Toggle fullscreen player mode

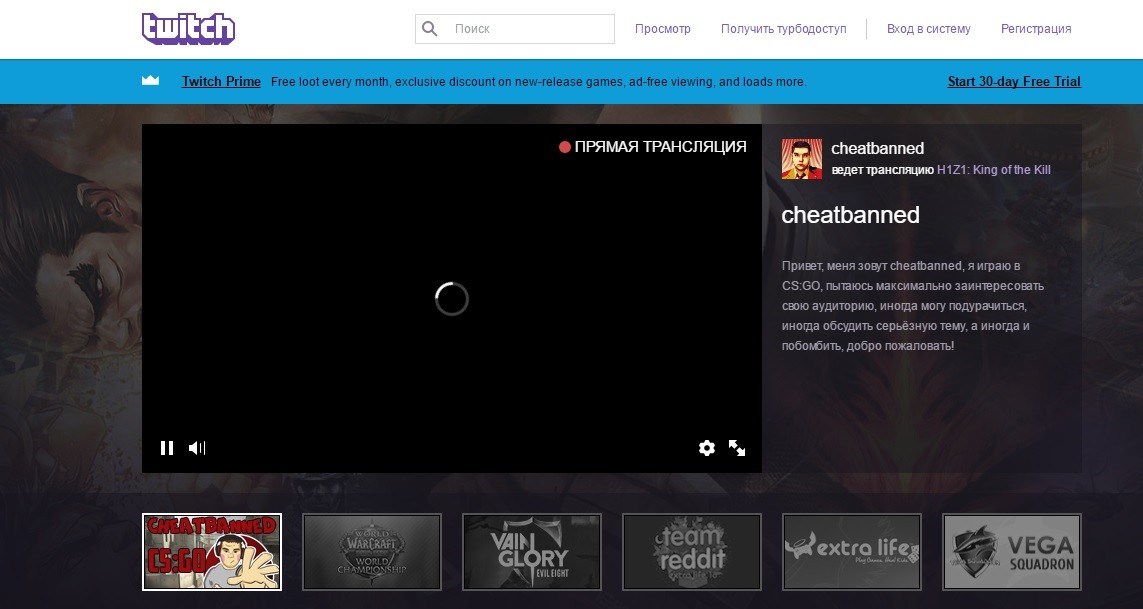click(737, 448)
